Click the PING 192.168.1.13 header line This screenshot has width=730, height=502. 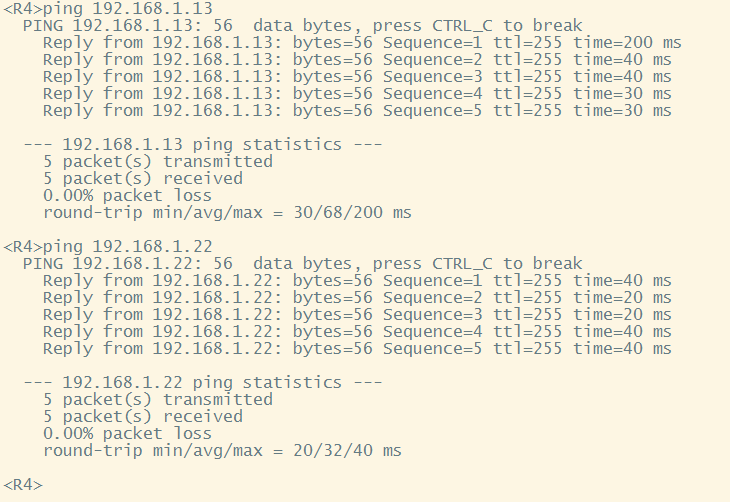302,26
